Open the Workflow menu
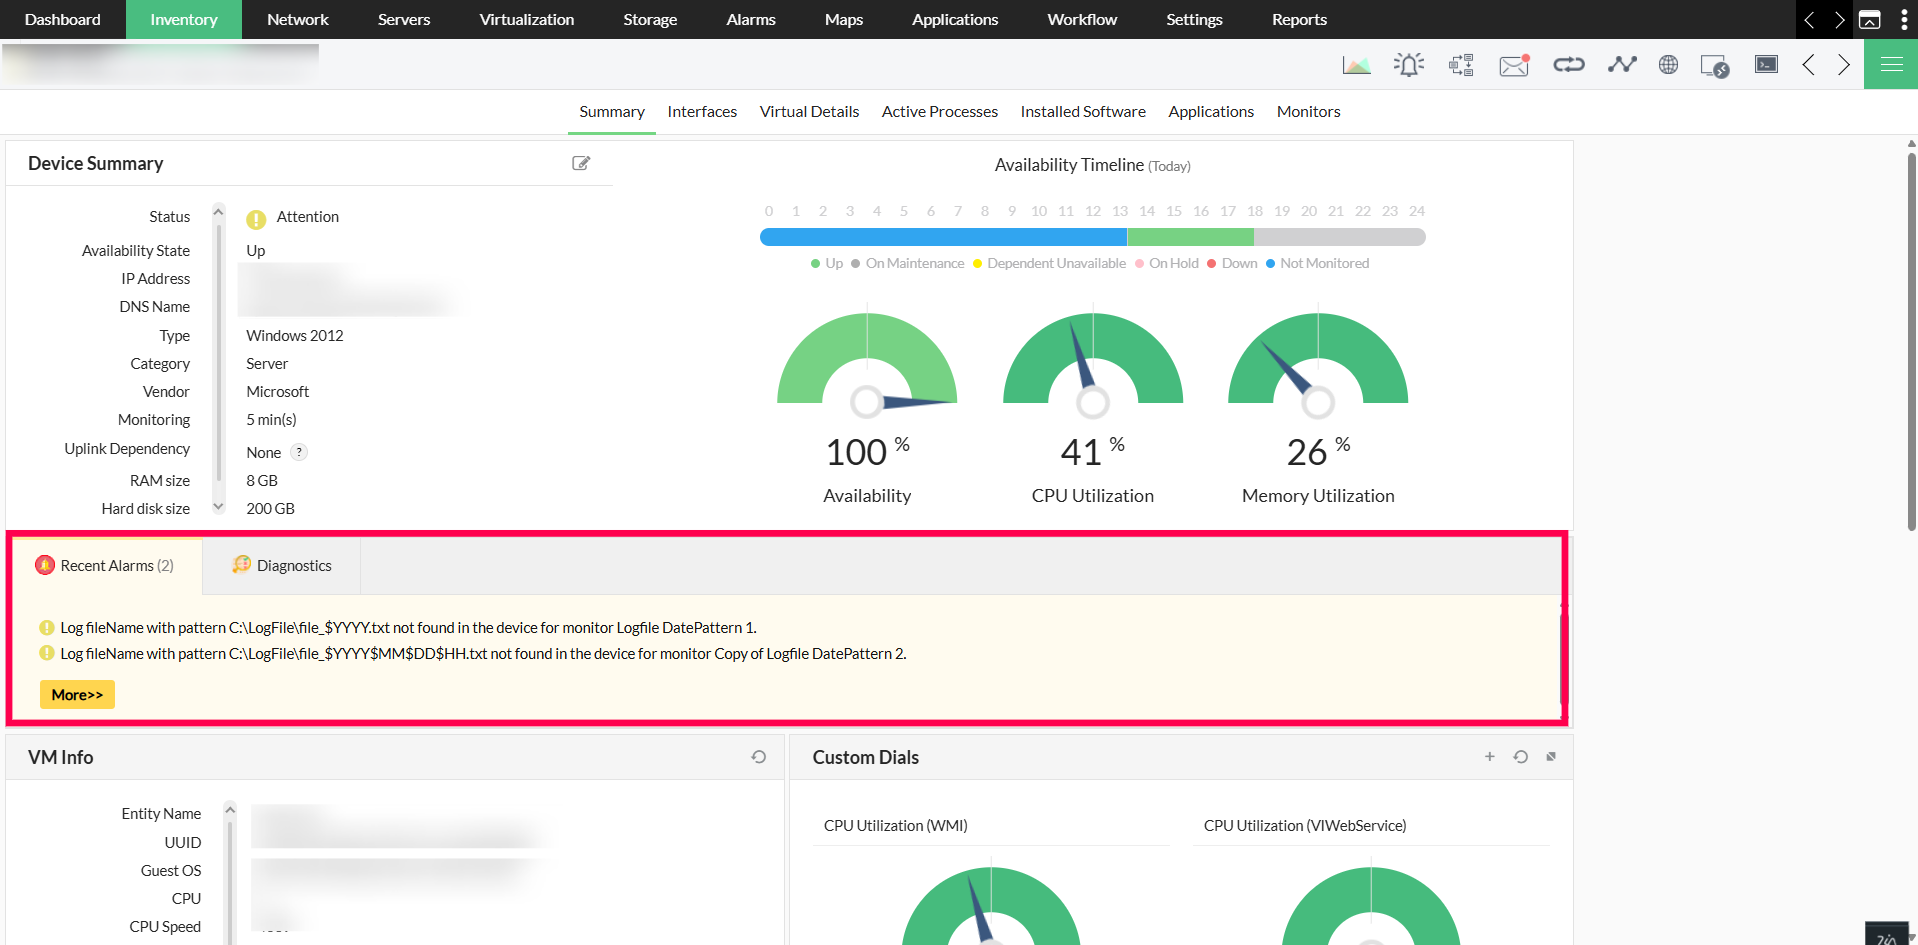 coord(1082,20)
